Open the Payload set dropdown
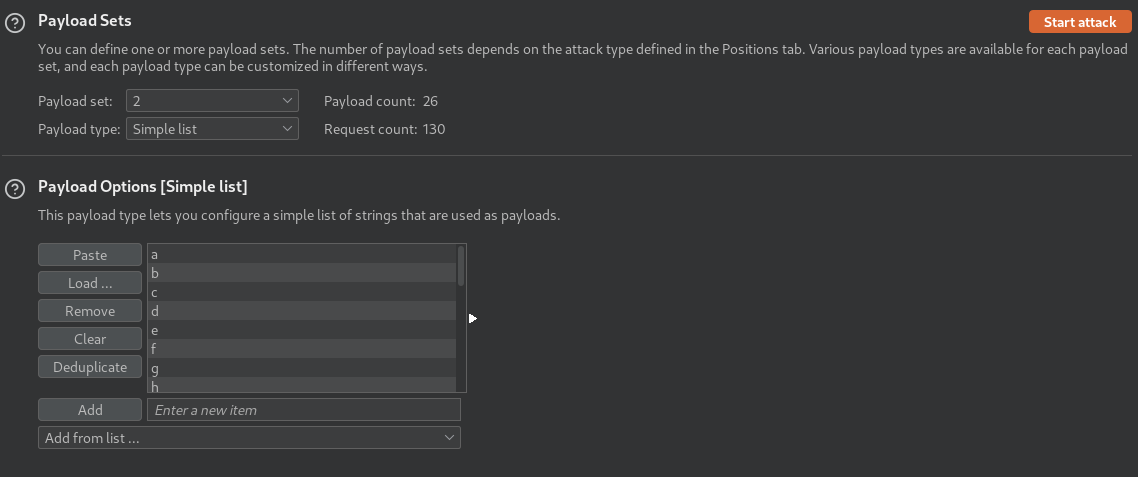The width and height of the screenshot is (1138, 477). click(x=212, y=101)
